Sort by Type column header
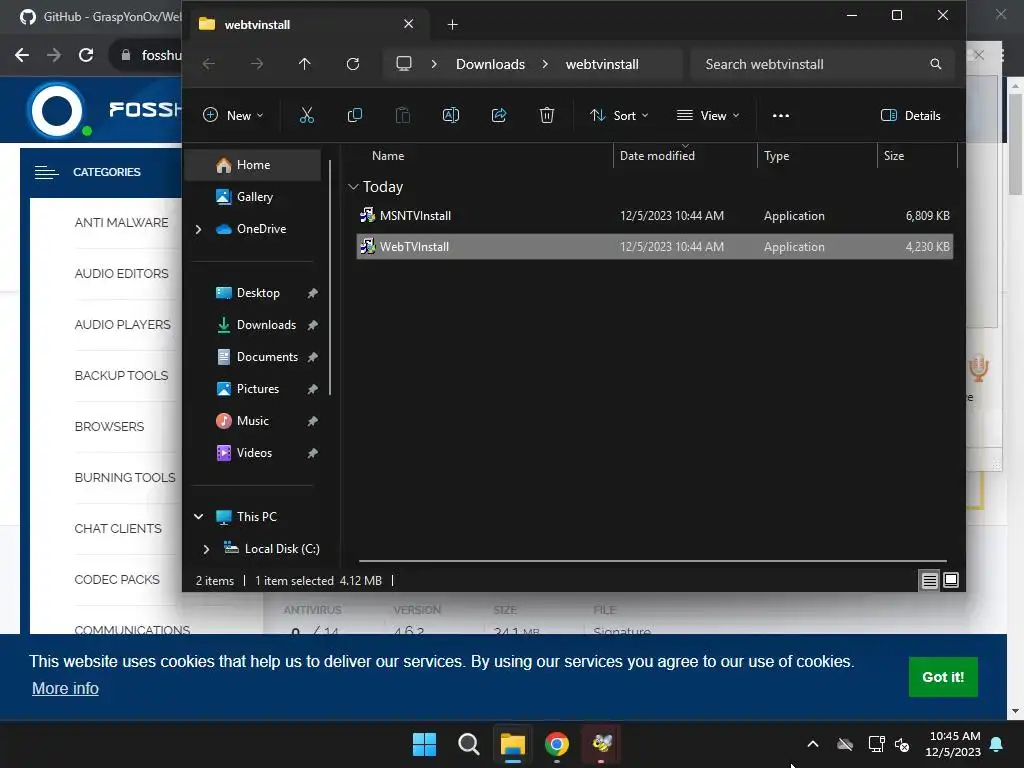Viewport: 1024px width, 768px height. click(x=776, y=156)
